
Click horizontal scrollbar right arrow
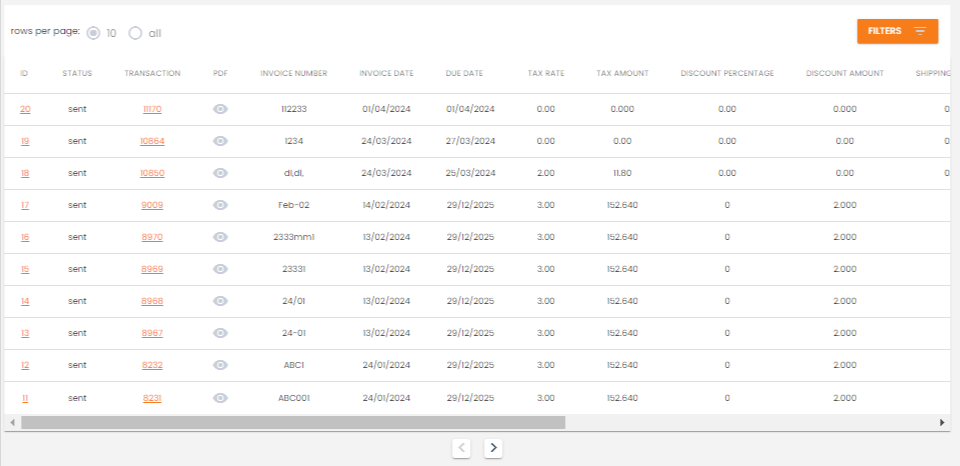tap(942, 423)
